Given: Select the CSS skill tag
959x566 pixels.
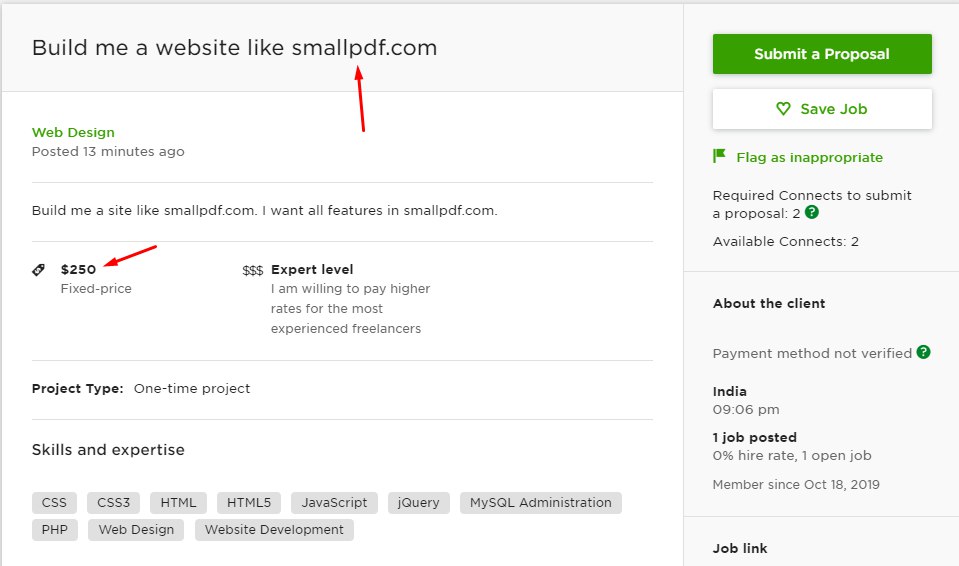Looking at the screenshot, I should point(54,502).
